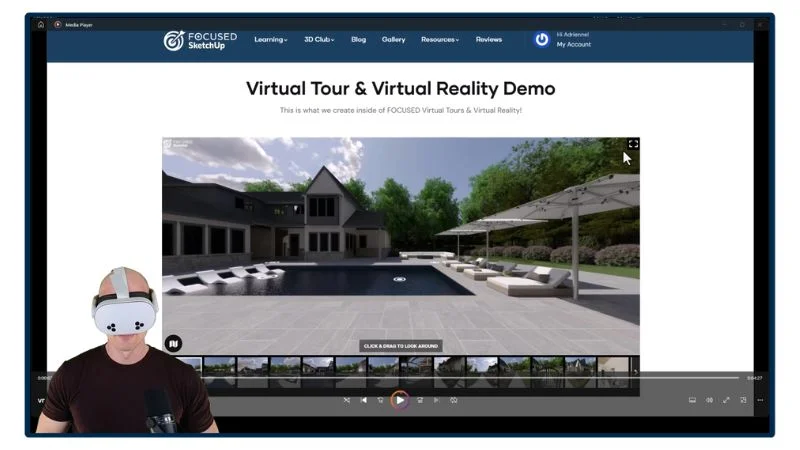Click the Media Player app icon in title bar
The width and height of the screenshot is (800, 450).
(x=58, y=24)
